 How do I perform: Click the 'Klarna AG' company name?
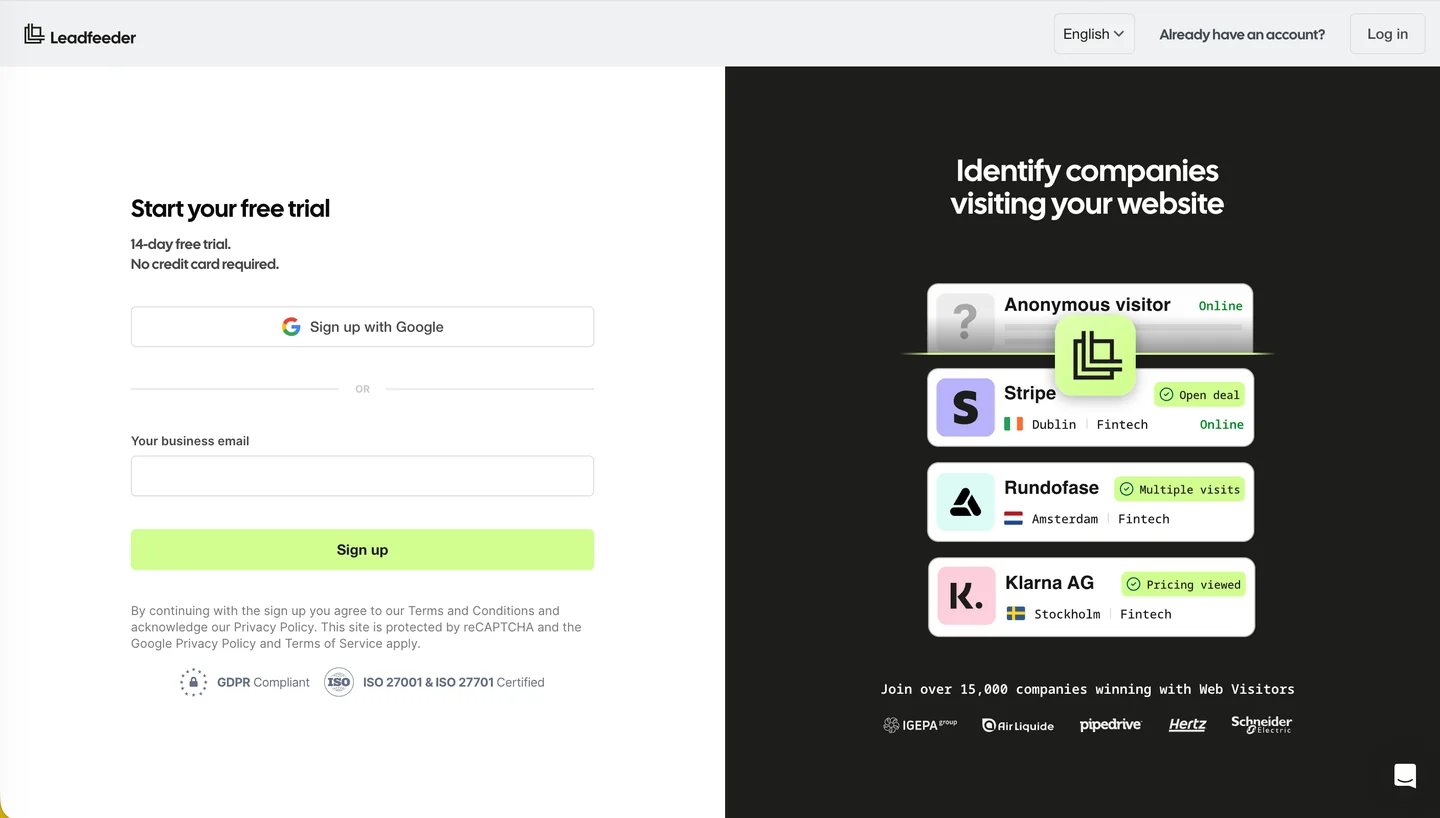[x=1049, y=583]
